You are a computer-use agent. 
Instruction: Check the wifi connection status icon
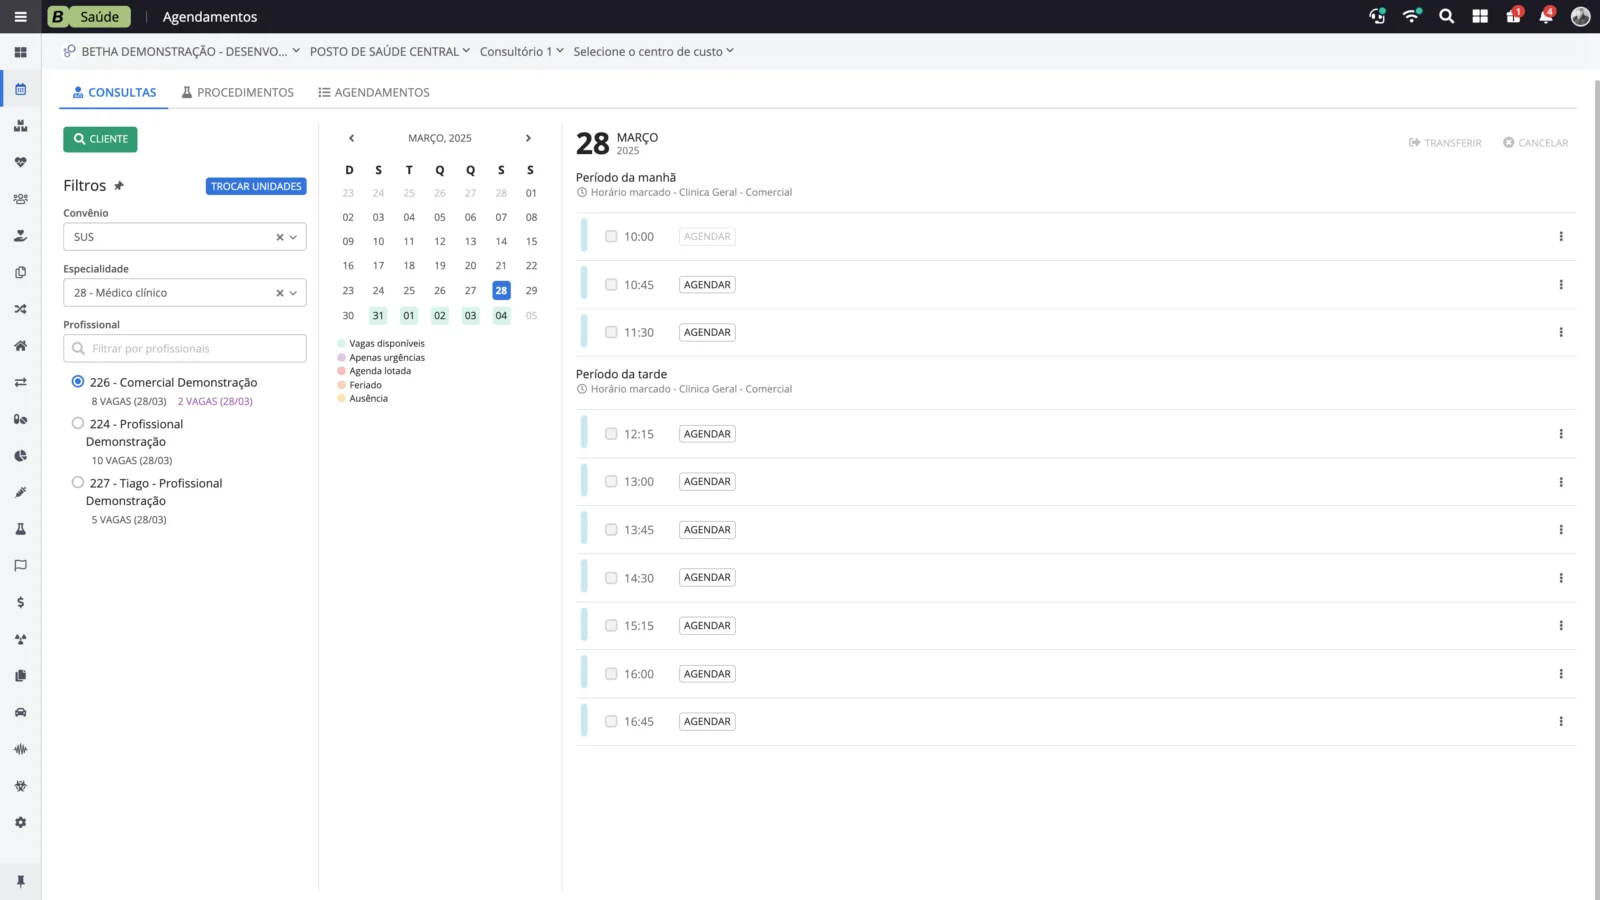pos(1411,16)
